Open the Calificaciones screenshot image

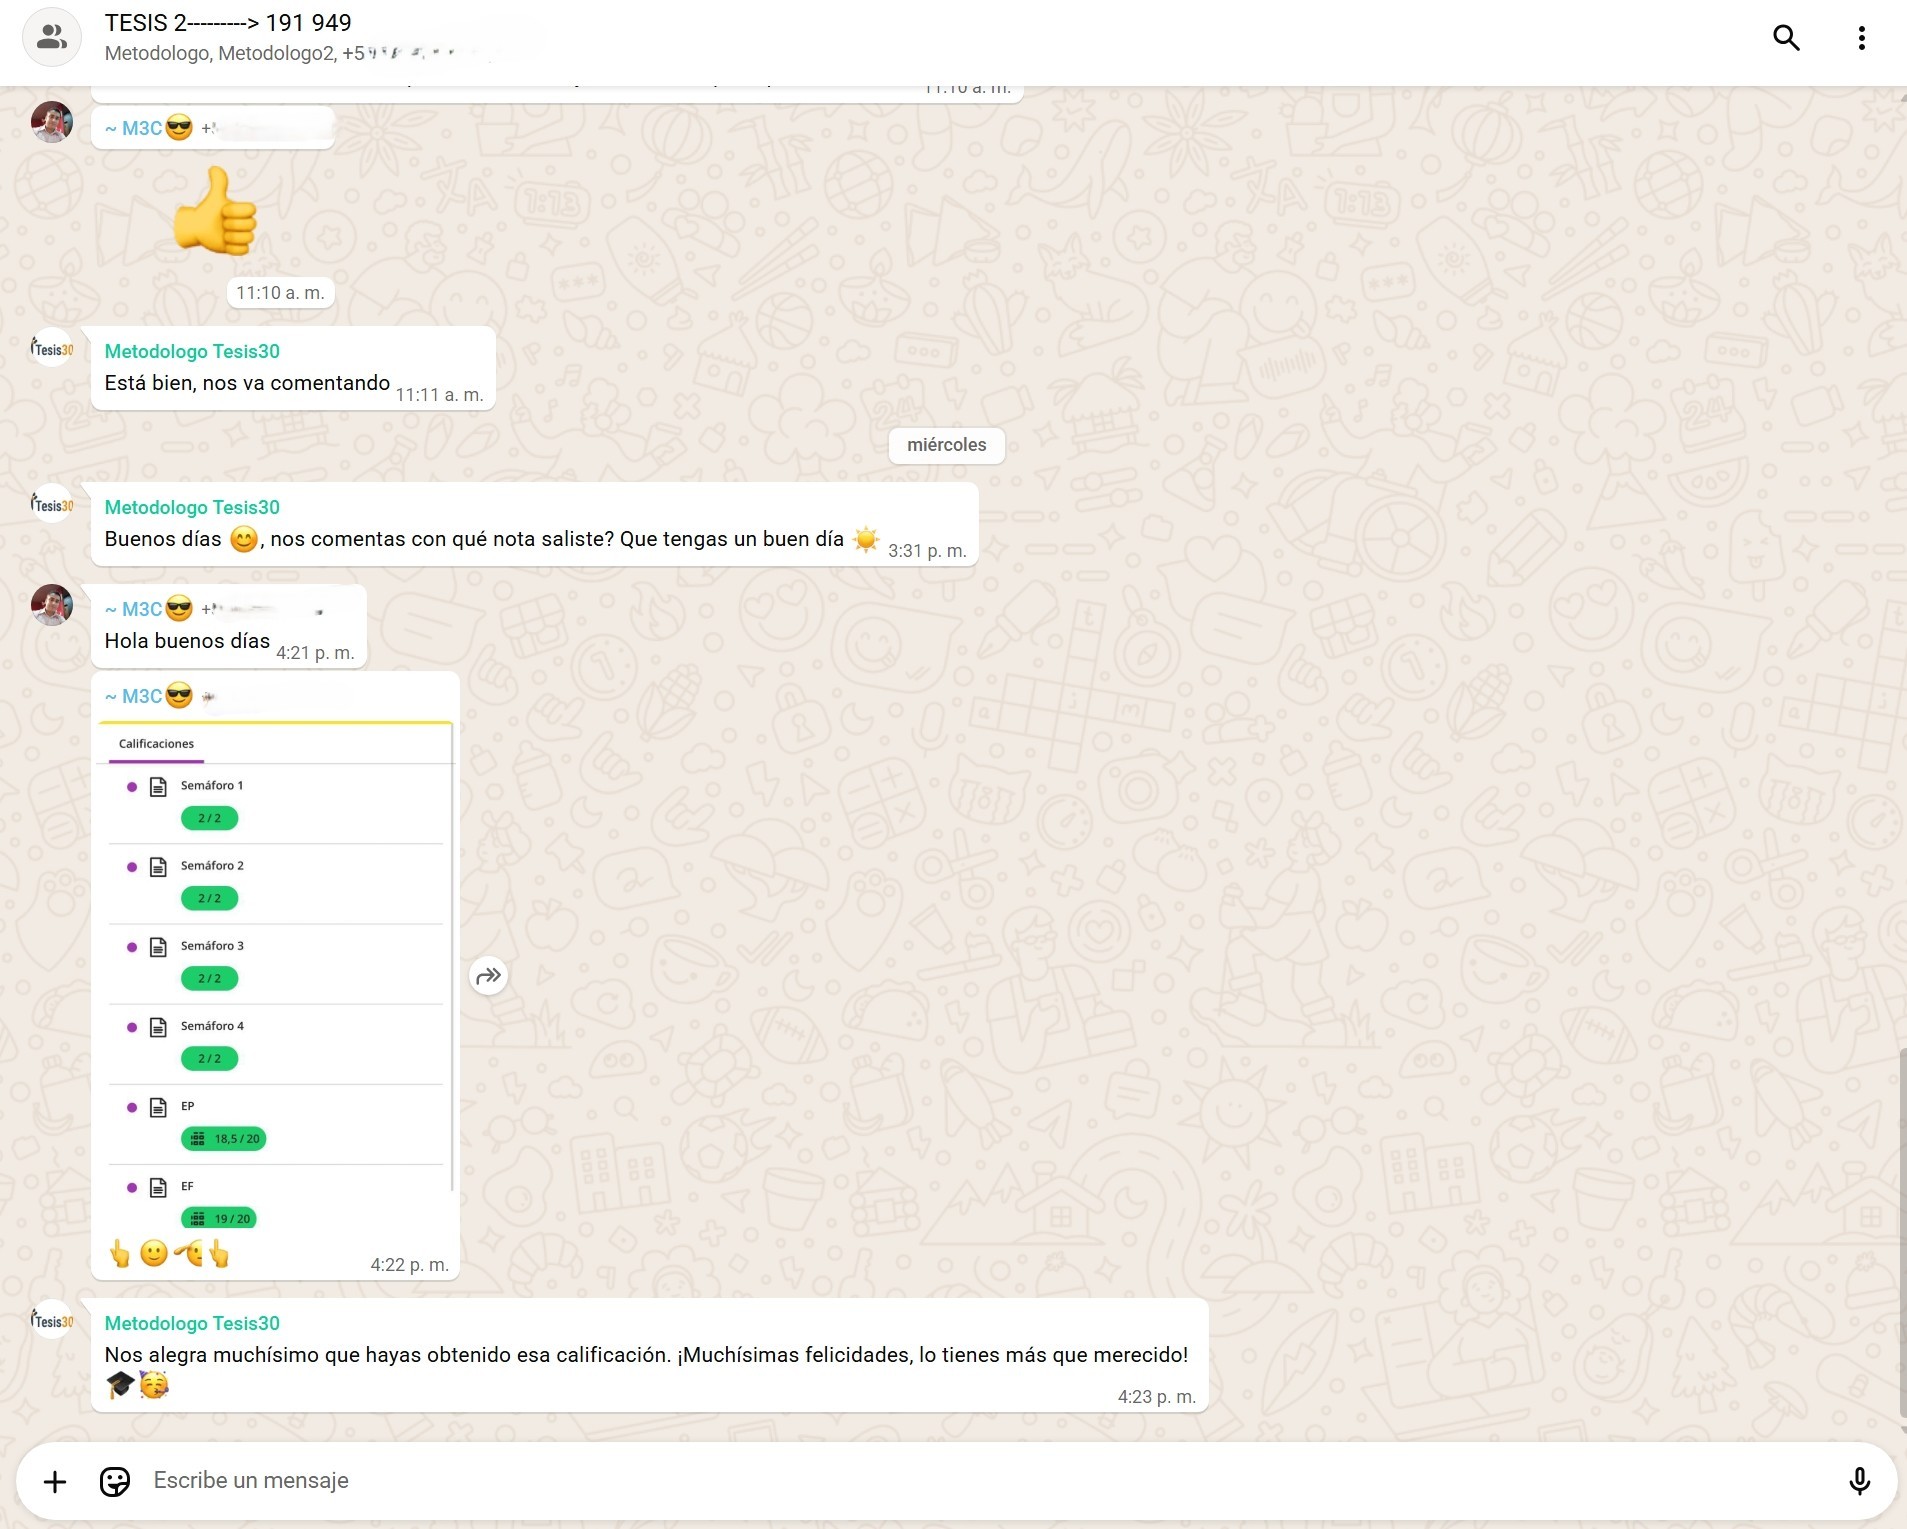point(275,976)
